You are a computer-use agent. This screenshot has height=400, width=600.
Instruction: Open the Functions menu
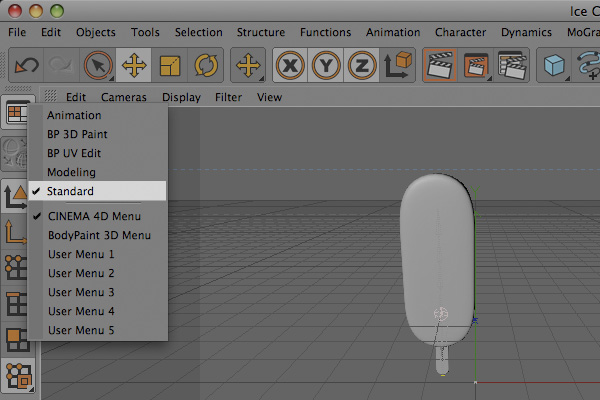[325, 32]
